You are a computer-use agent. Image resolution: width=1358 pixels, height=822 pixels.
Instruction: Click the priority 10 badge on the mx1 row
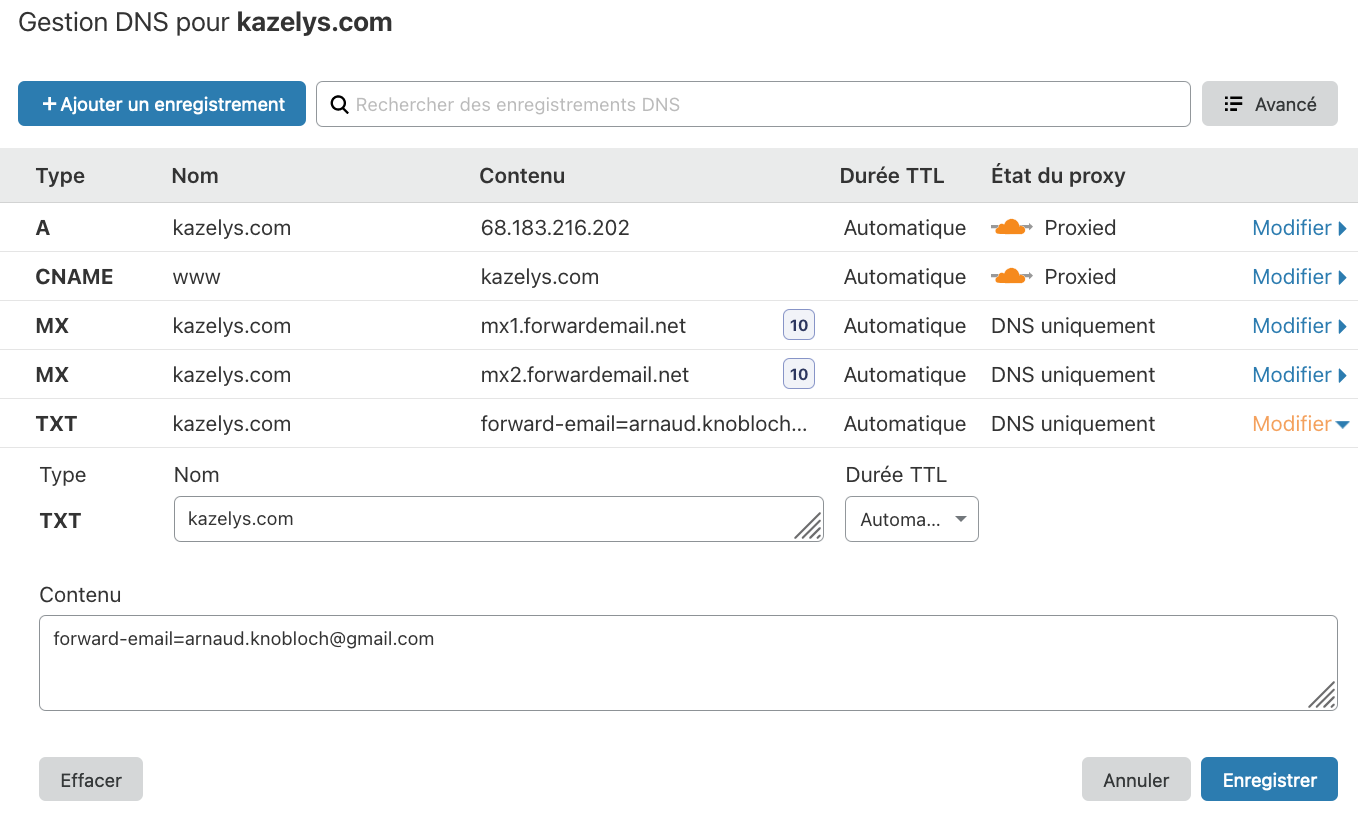799,325
